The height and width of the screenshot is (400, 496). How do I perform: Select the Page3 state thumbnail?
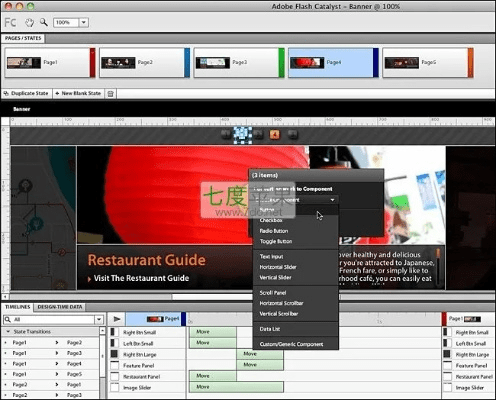(239, 63)
